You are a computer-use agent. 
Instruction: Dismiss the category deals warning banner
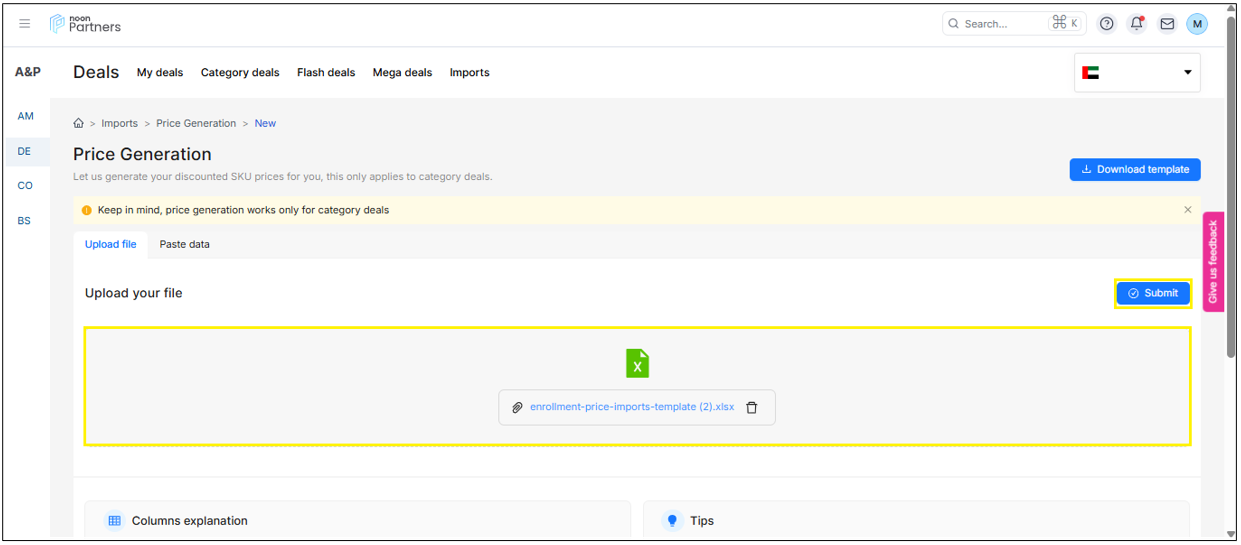point(1188,210)
